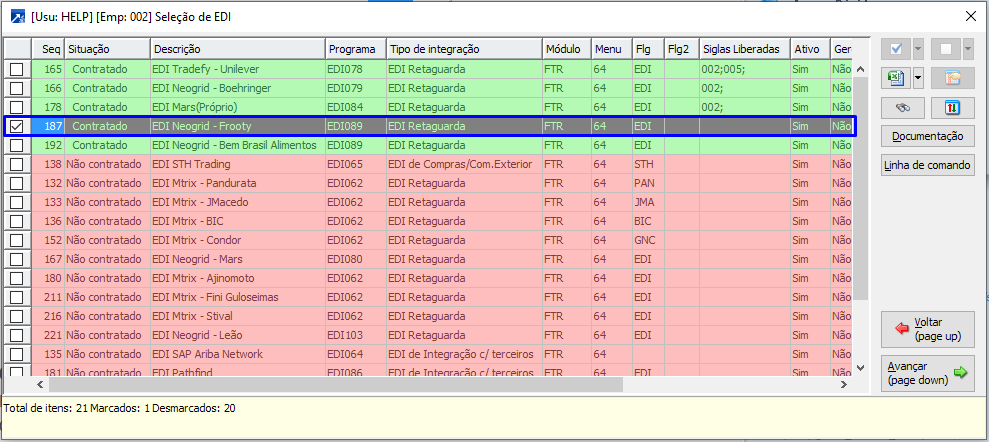The image size is (989, 442).
Task: Click the application icon in title bar
Action: coord(19,17)
